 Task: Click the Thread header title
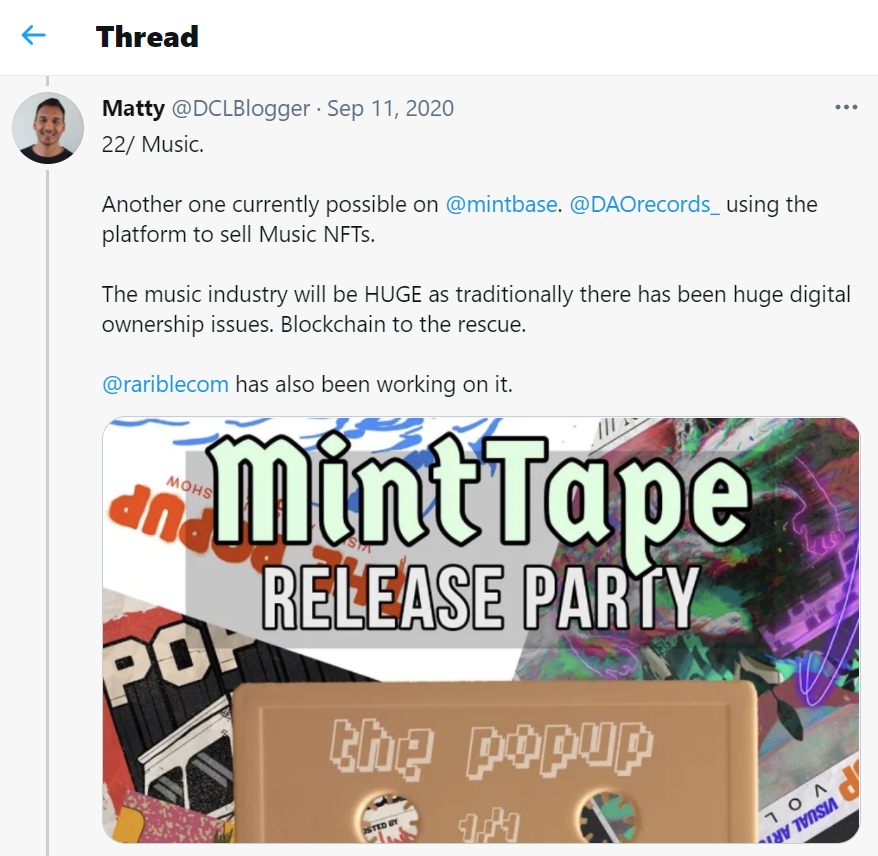click(147, 37)
